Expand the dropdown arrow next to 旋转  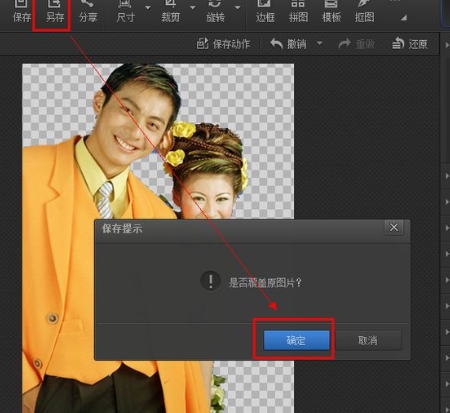(x=238, y=7)
